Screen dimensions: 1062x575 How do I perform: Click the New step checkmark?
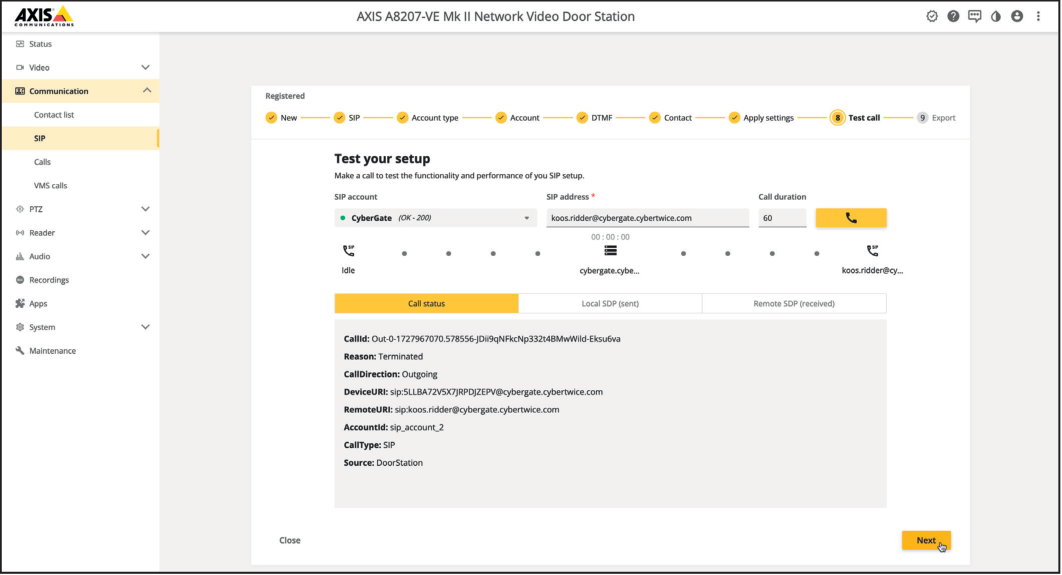[x=272, y=118]
